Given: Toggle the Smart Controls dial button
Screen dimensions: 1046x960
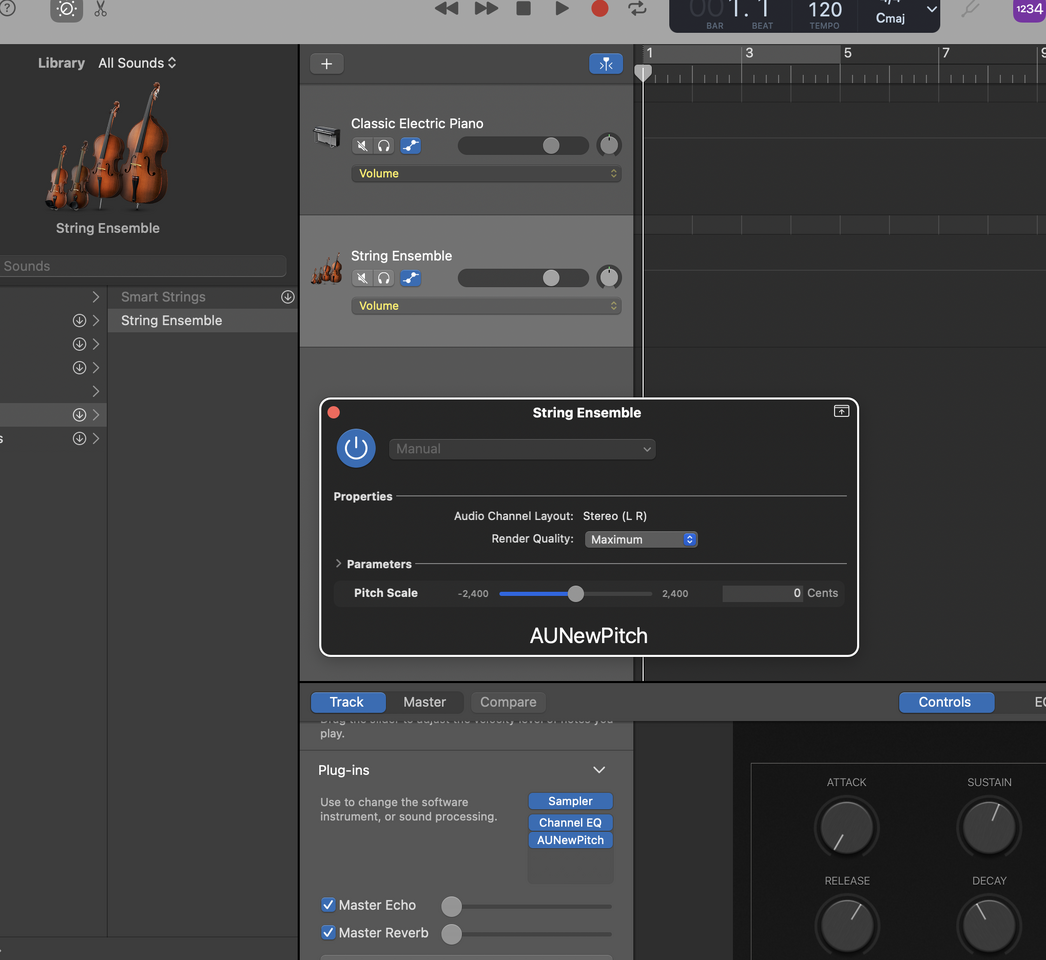Looking at the screenshot, I should [67, 9].
